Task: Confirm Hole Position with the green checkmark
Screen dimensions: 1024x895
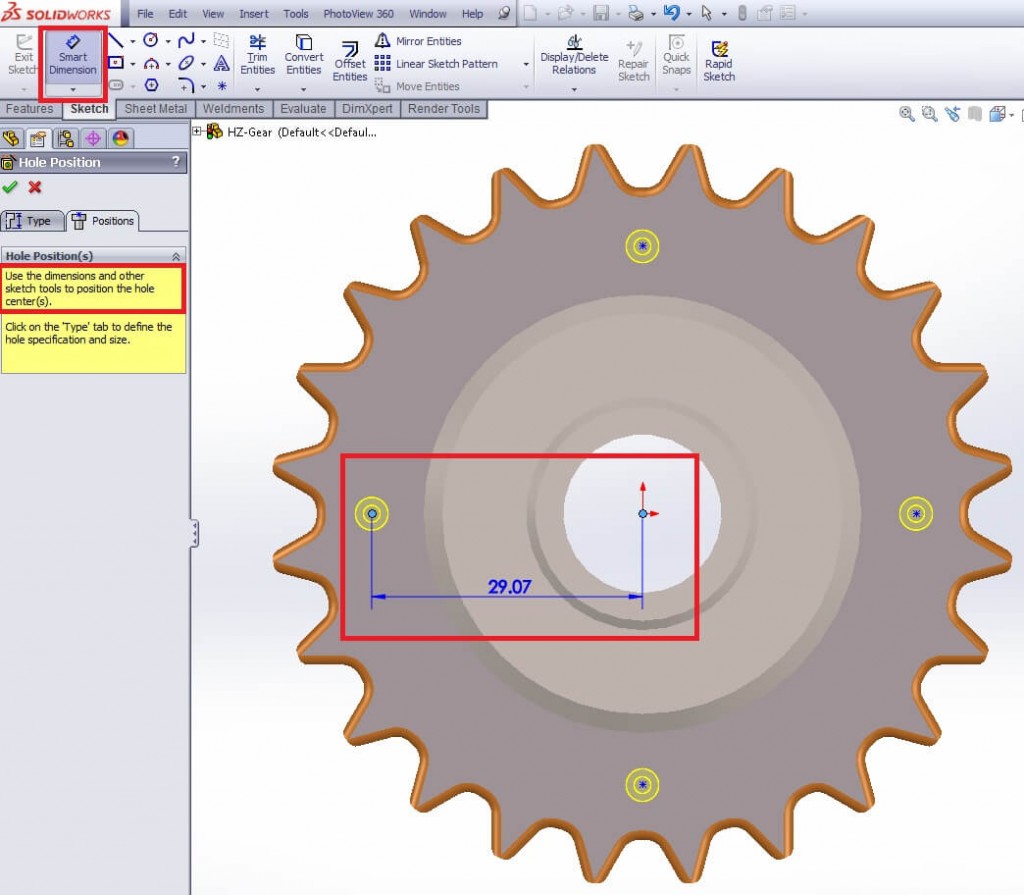Action: (x=11, y=187)
